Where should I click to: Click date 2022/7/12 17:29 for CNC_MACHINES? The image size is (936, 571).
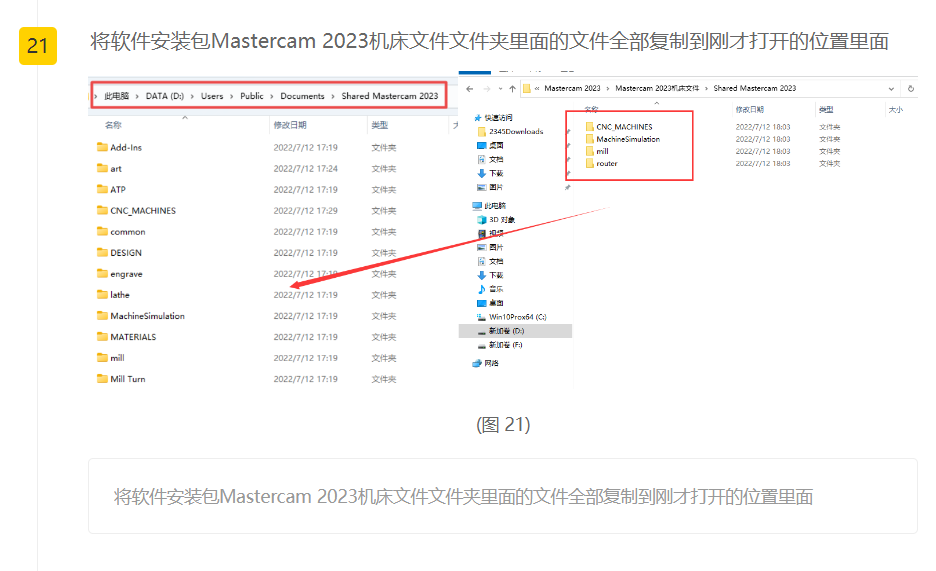(x=306, y=211)
